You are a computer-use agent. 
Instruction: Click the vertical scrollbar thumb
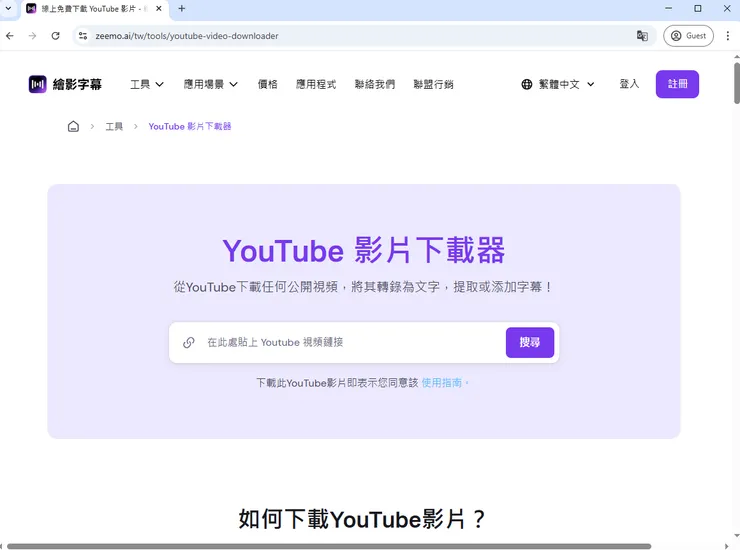(737, 83)
